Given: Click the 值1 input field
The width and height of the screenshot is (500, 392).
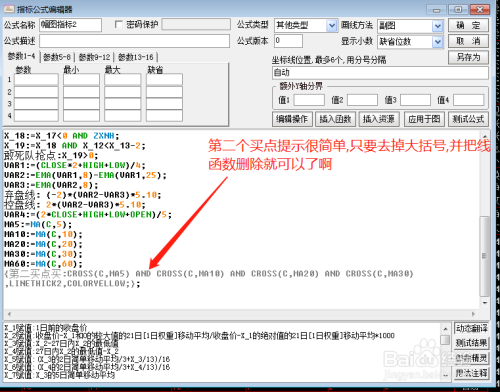Looking at the screenshot, I should 309,100.
